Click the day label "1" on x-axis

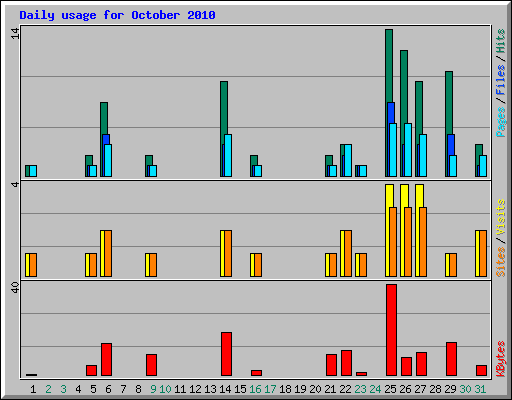33,389
